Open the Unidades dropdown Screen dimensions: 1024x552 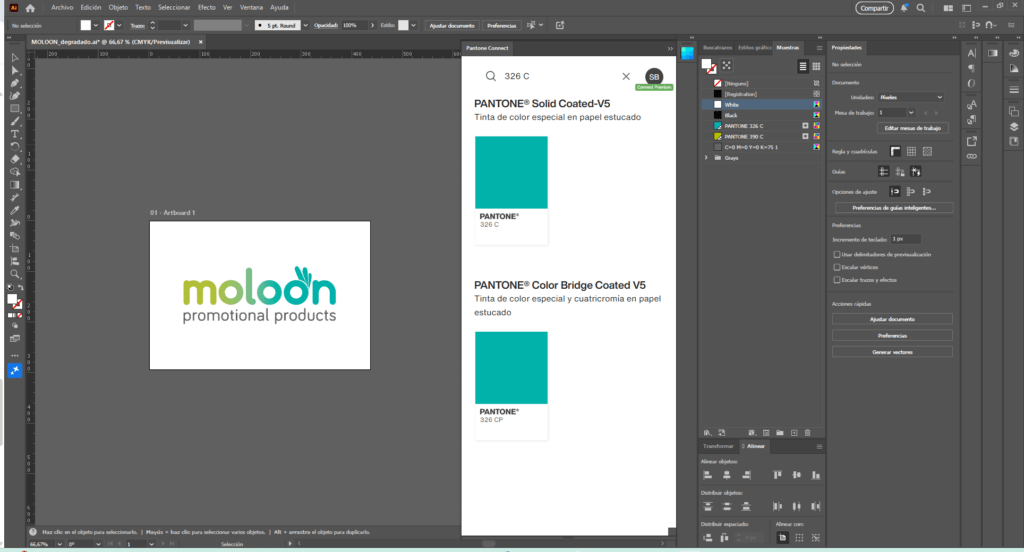pos(911,97)
